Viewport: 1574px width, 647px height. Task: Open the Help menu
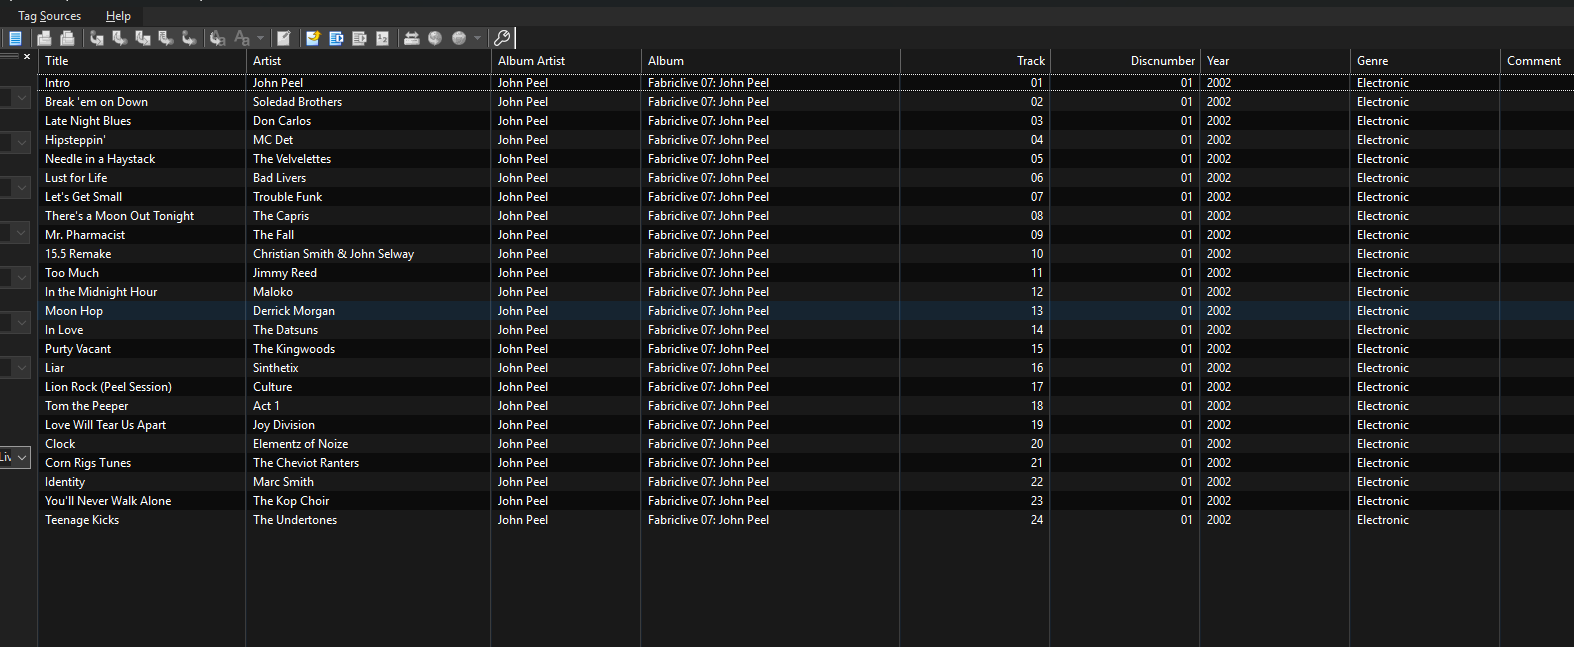(118, 16)
